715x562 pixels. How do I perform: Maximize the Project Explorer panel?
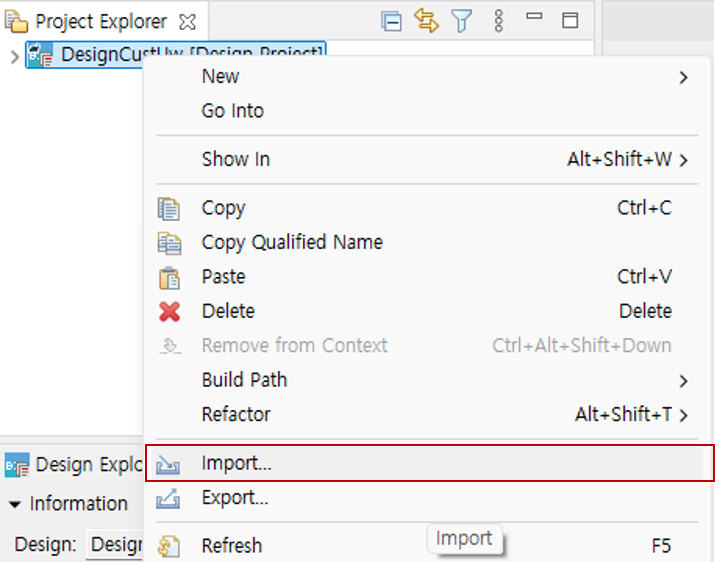point(570,21)
